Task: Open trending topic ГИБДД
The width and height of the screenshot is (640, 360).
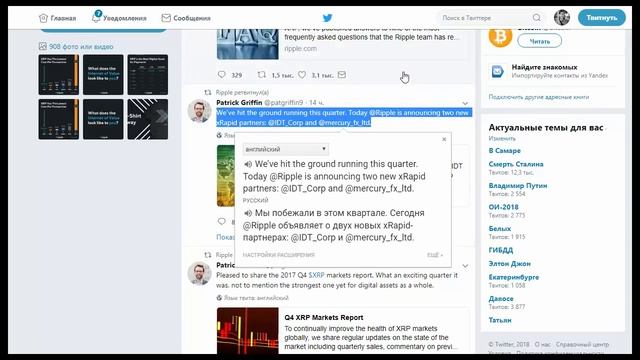Action: pyautogui.click(x=501, y=250)
